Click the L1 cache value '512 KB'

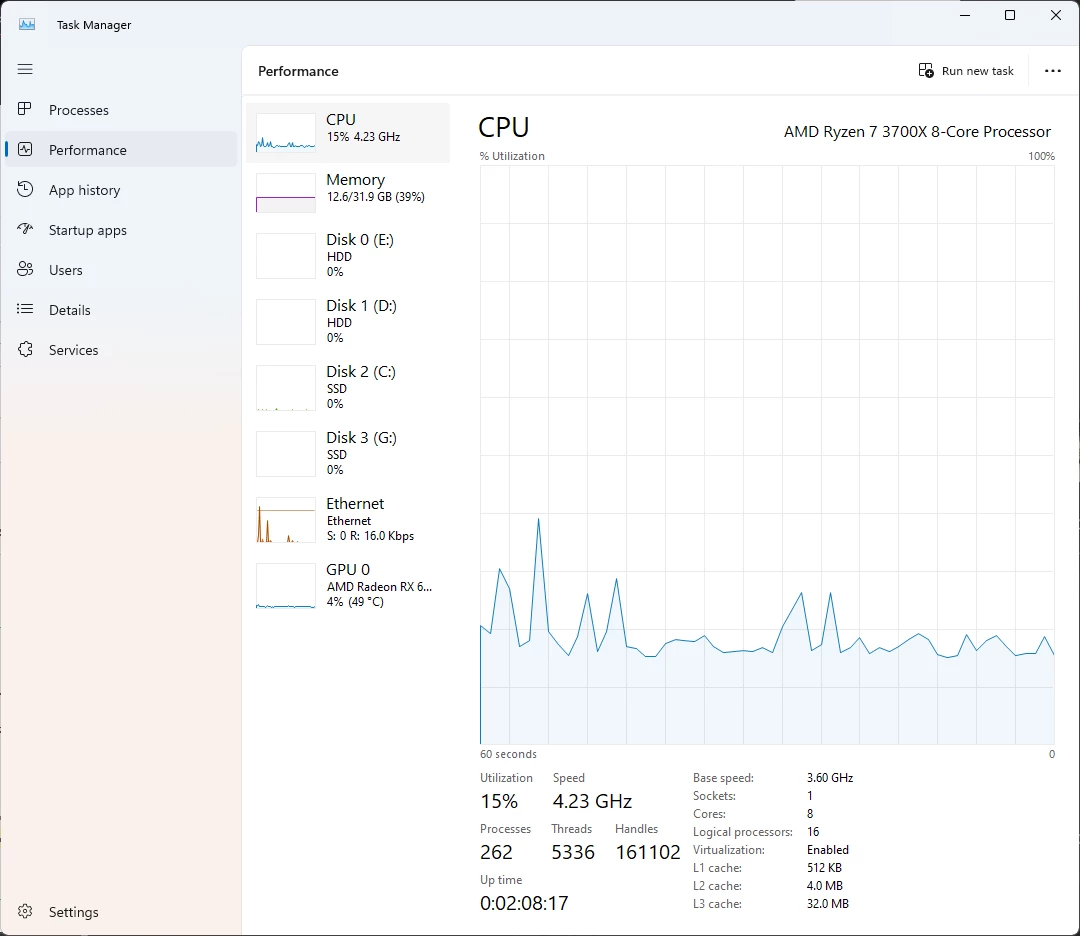point(824,867)
